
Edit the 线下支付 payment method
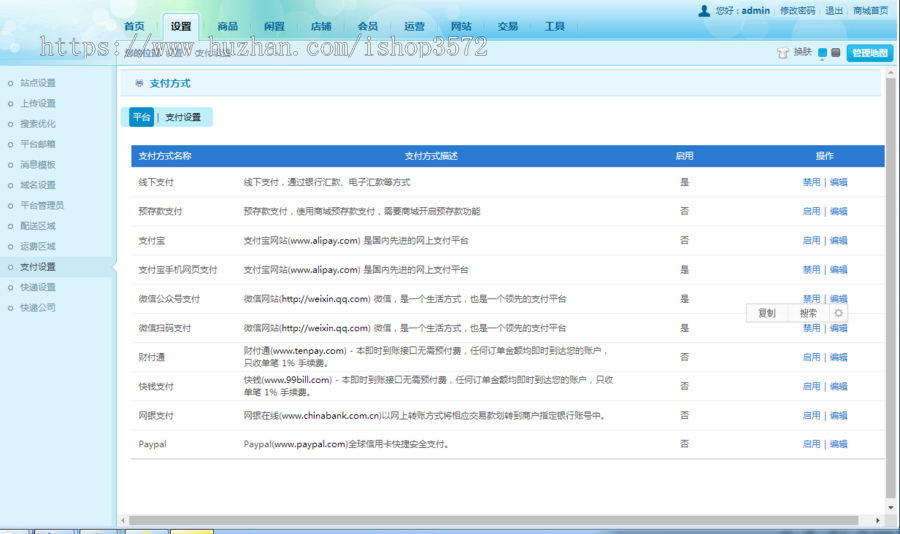[839, 182]
